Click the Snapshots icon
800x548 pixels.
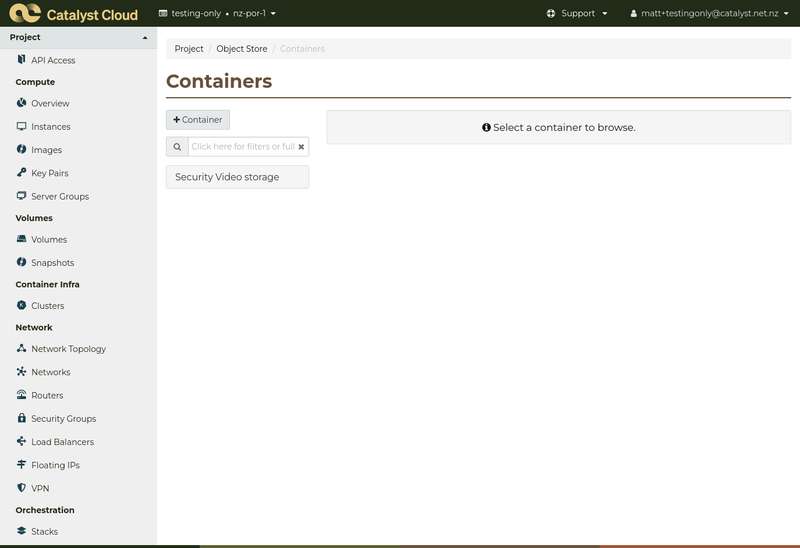(21, 262)
